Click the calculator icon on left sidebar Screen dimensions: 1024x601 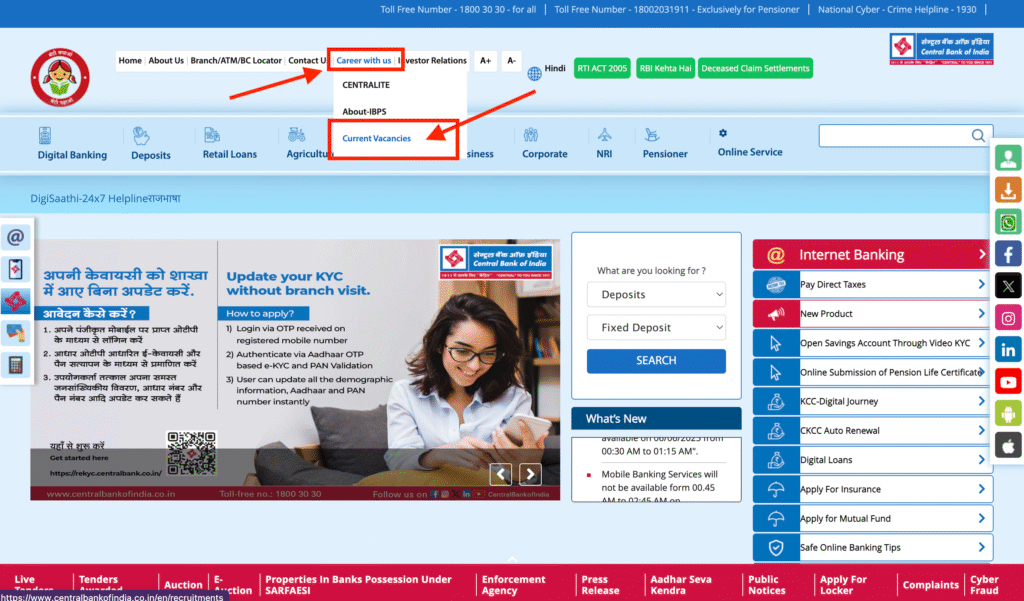point(16,365)
